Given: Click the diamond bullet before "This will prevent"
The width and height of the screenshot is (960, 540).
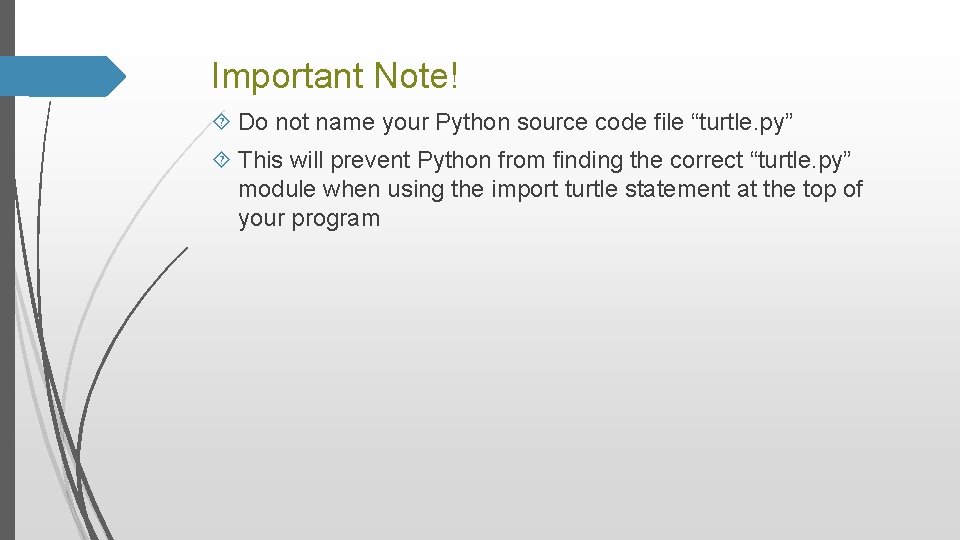Looking at the screenshot, I should click(221, 158).
